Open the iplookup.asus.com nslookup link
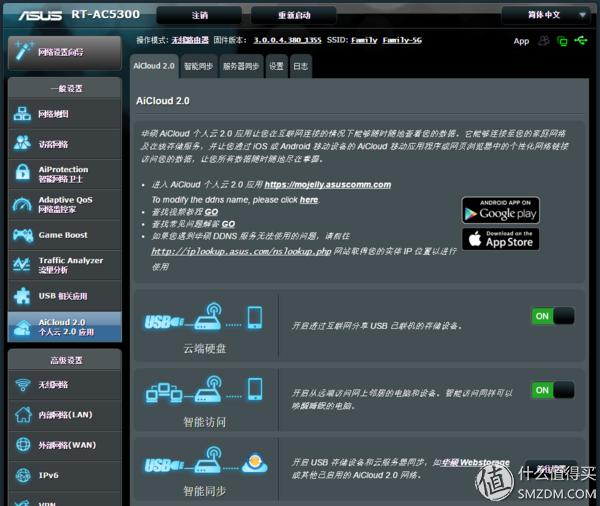The image size is (600, 506). click(241, 251)
